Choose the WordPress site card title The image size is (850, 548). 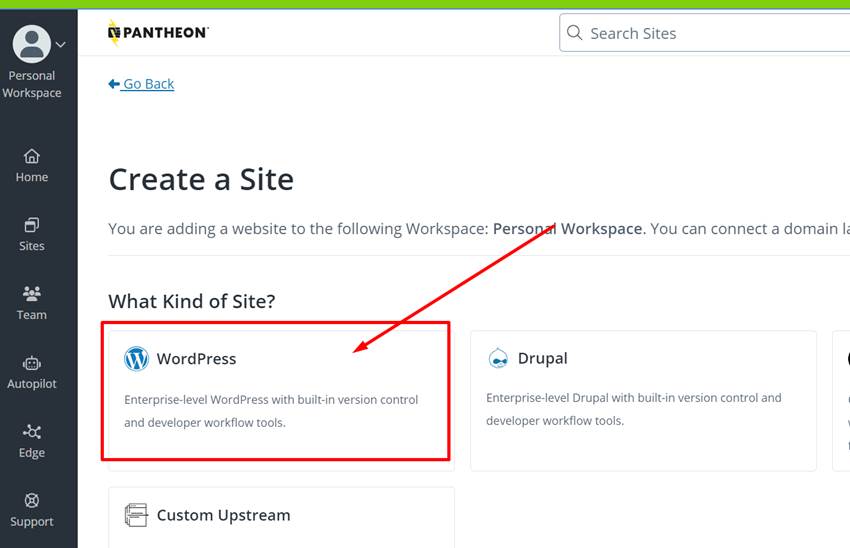[x=196, y=359]
